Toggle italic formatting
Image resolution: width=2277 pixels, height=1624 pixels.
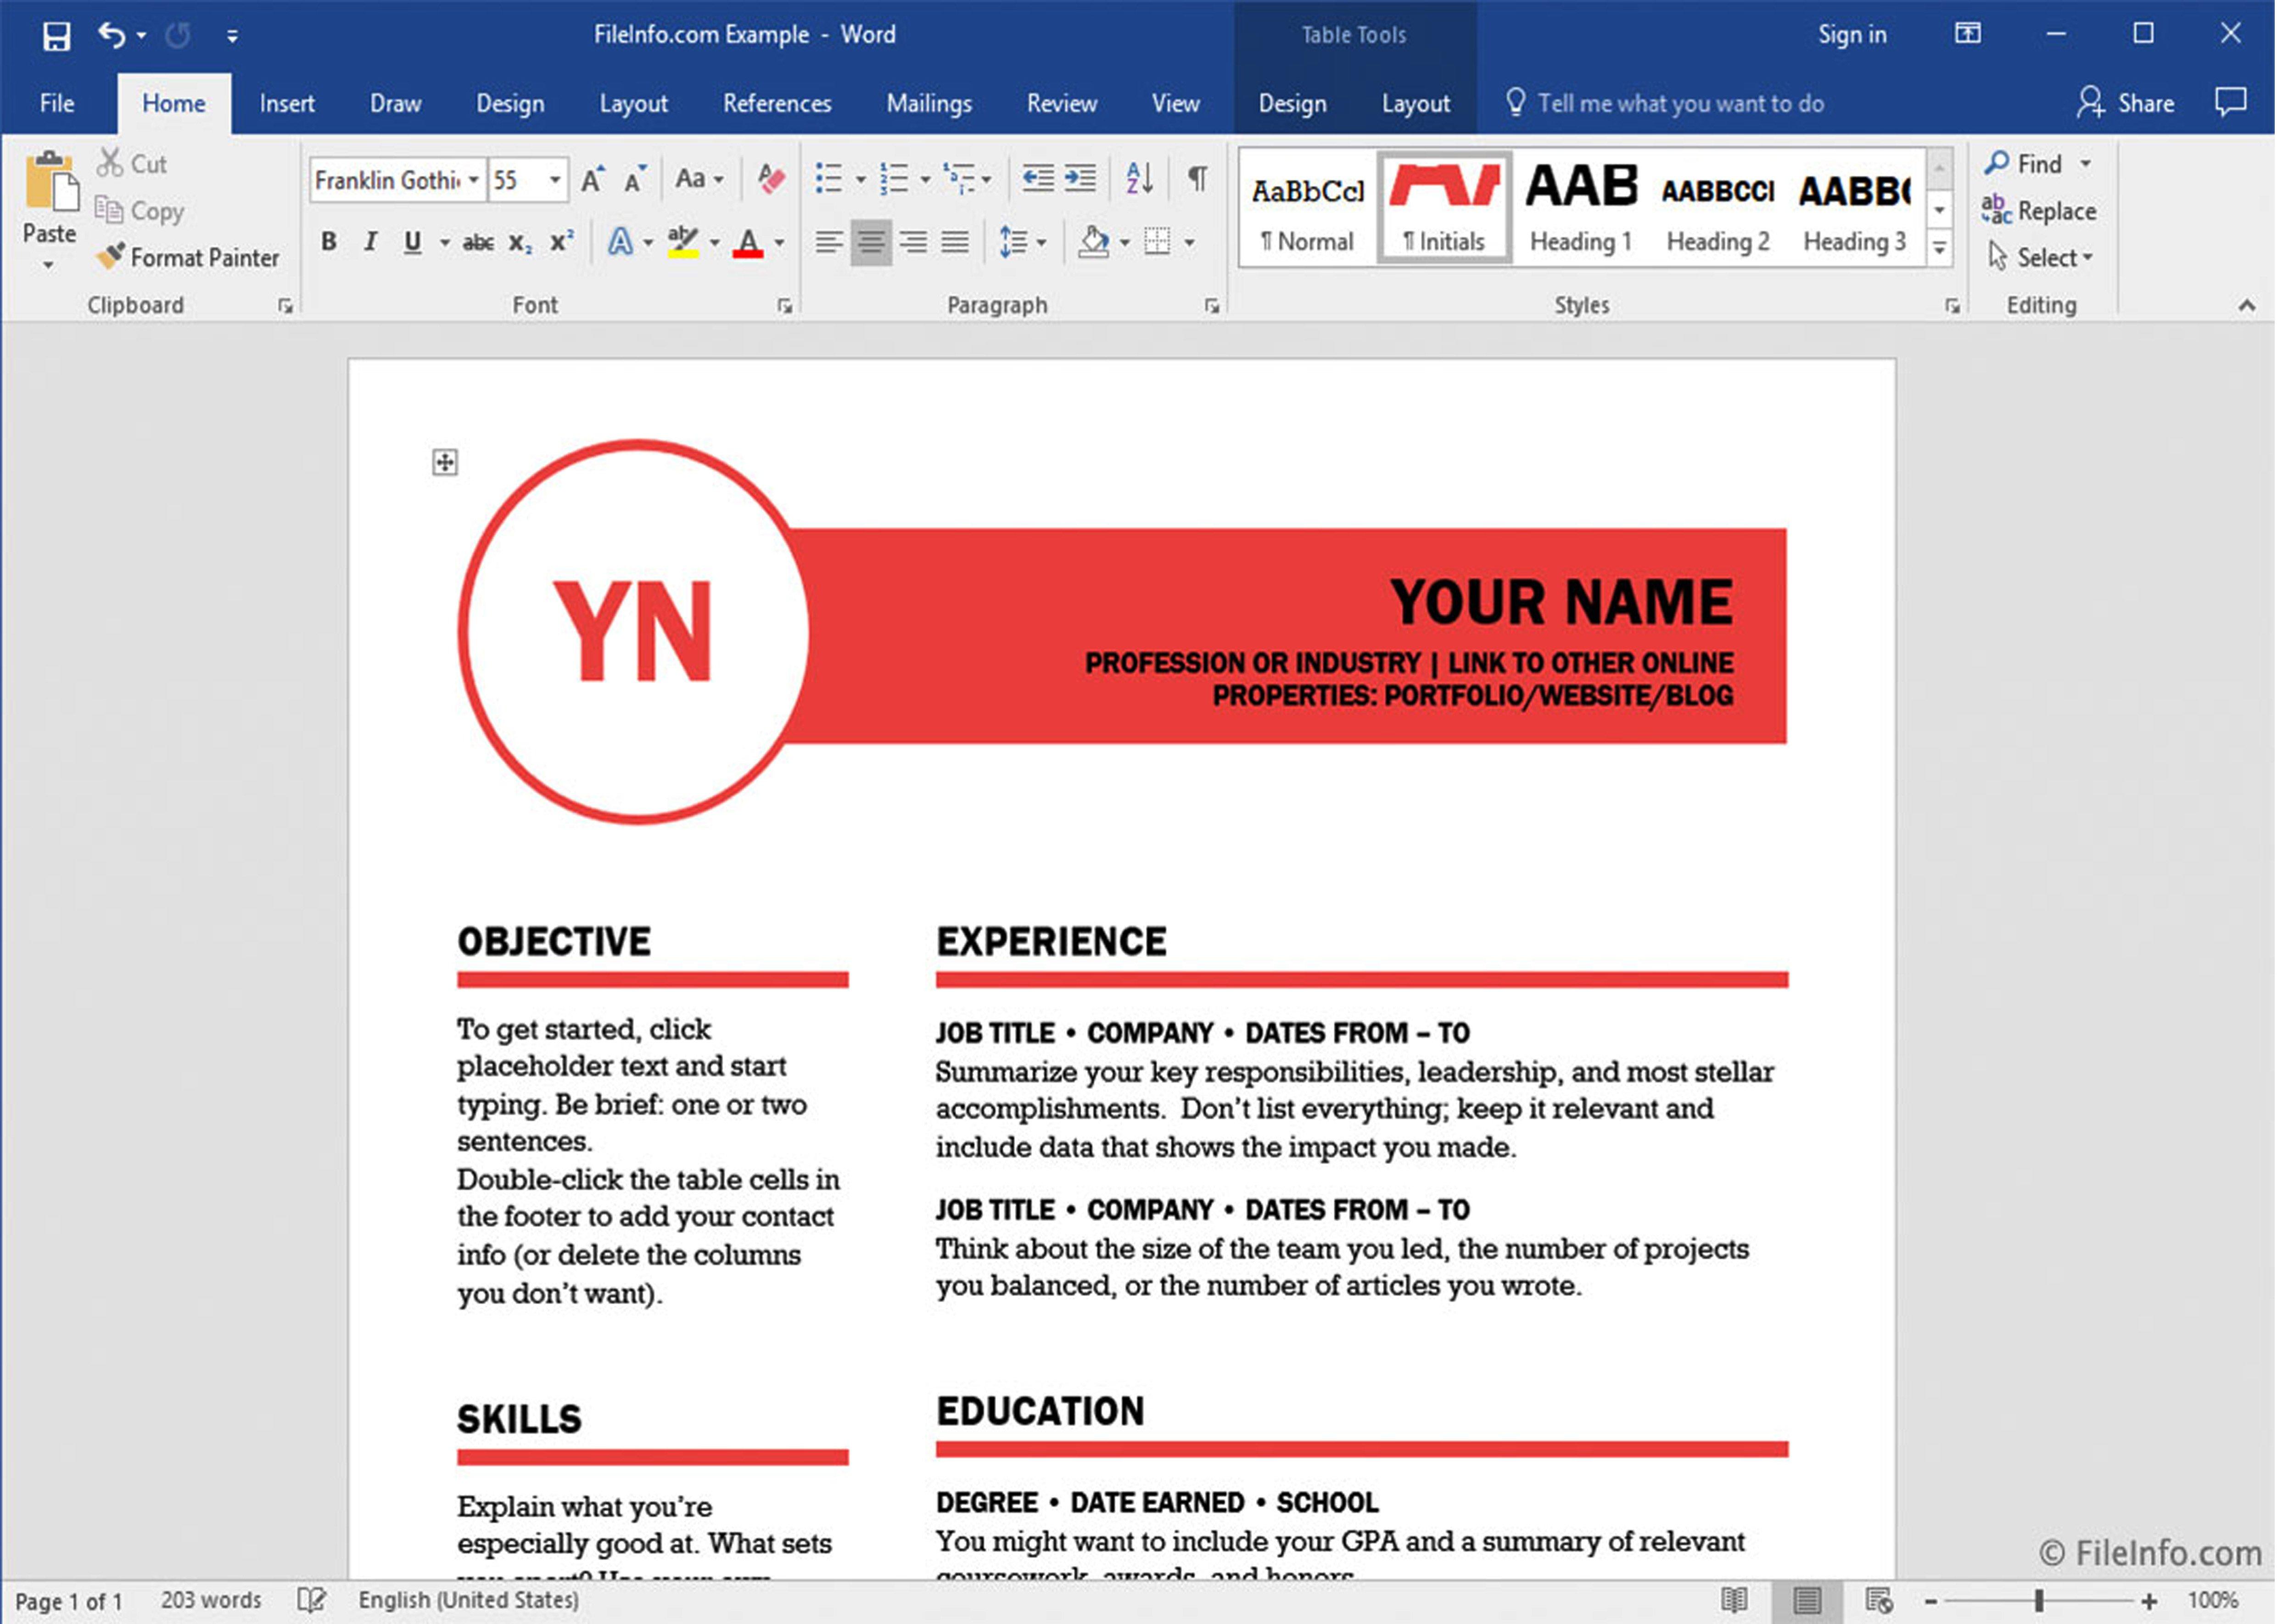pyautogui.click(x=370, y=240)
